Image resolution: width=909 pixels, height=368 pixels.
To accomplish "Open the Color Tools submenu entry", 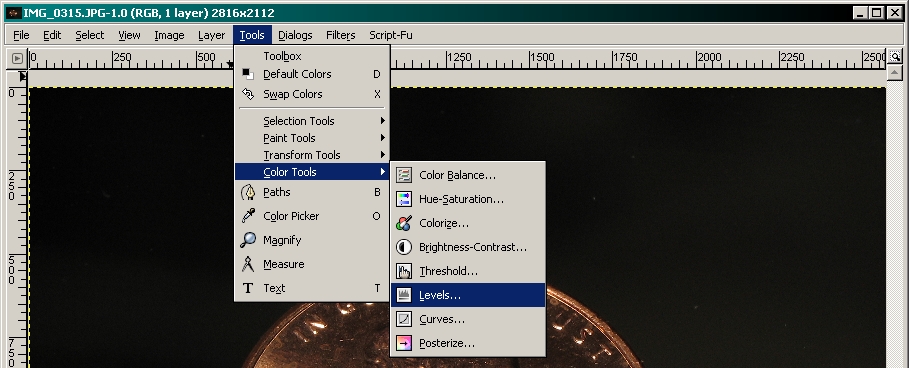I will coord(312,172).
